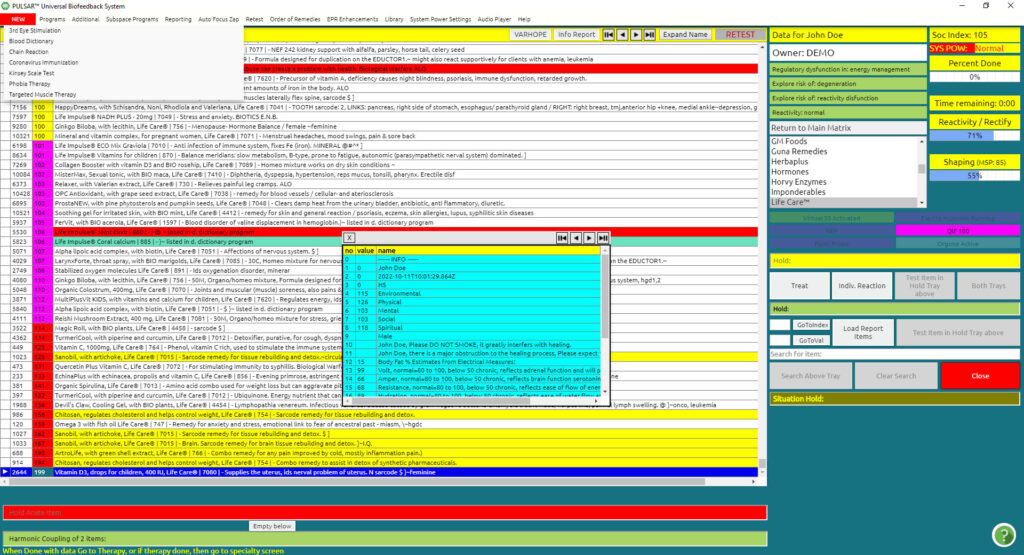Click the green help question mark icon
Viewport: 1024px width, 555px height.
tap(1003, 533)
